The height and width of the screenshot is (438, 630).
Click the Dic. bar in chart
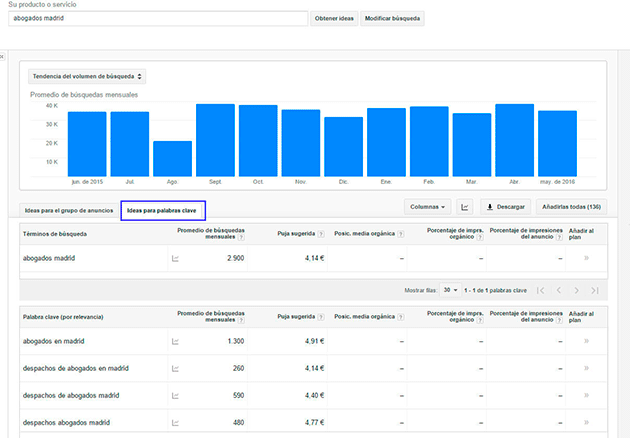(x=344, y=147)
